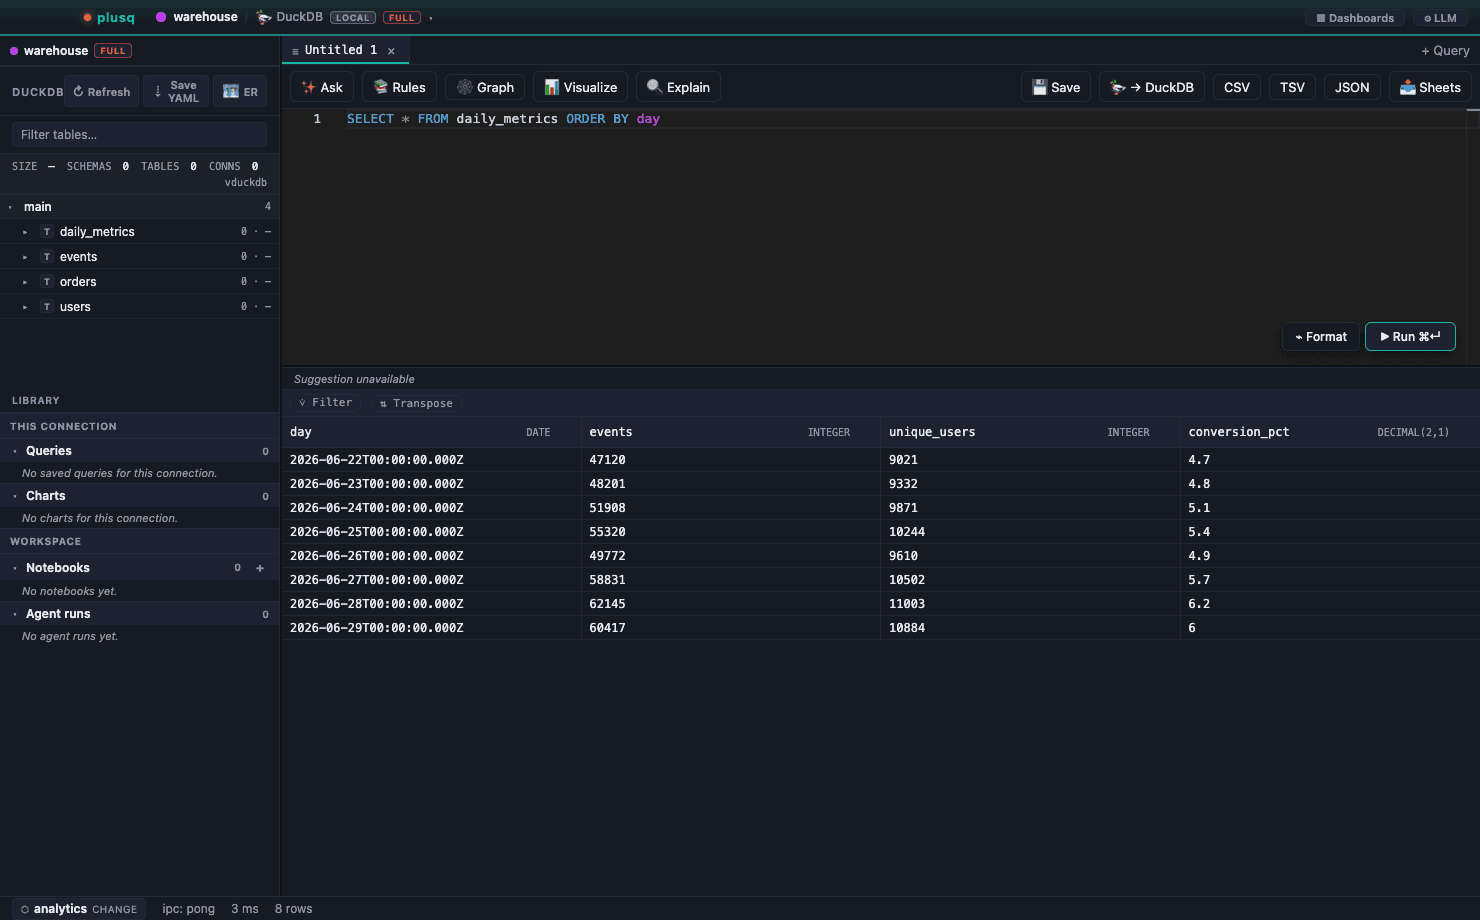Export results as TSV
The image size is (1480, 920).
click(x=1292, y=87)
